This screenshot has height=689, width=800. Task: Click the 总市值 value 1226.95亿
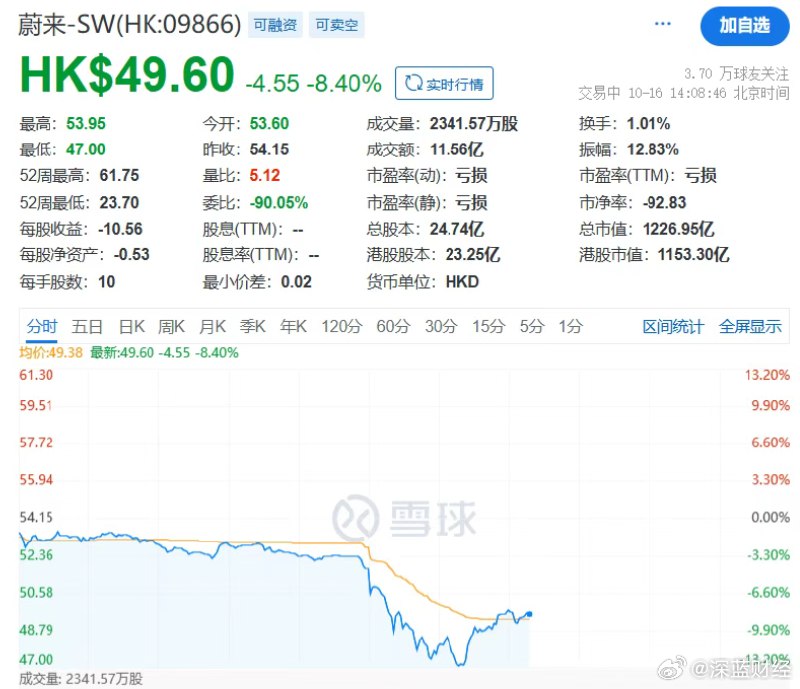click(679, 229)
